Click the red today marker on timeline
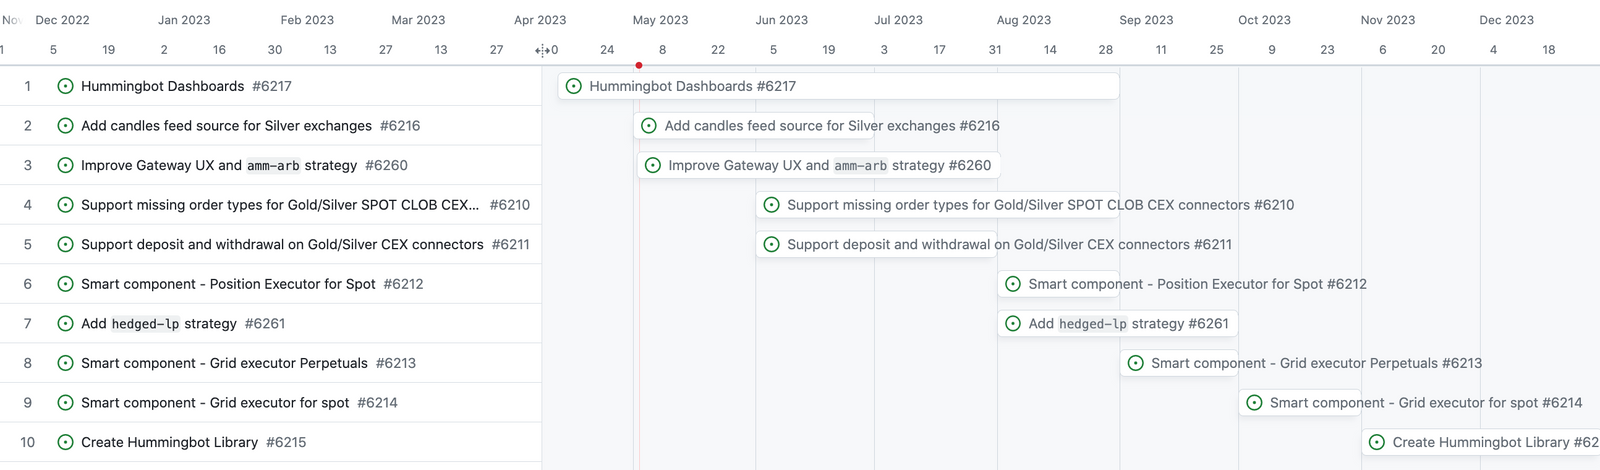Viewport: 1600px width, 470px height. tap(639, 65)
